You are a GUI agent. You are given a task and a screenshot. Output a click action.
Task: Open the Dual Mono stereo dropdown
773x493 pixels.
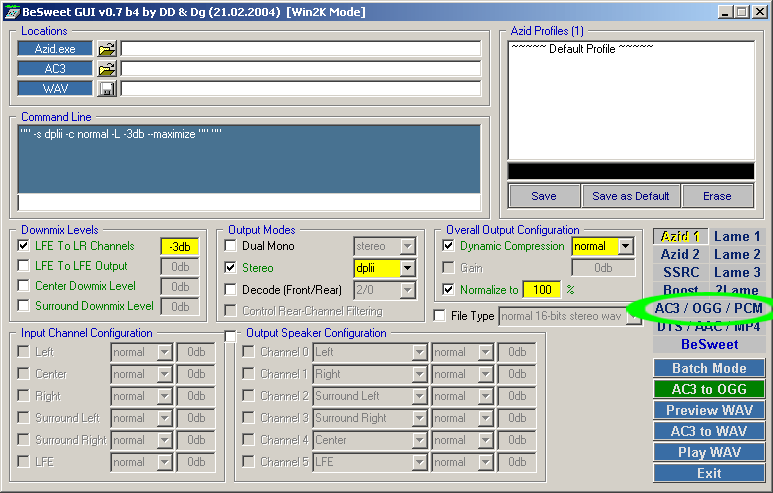click(407, 246)
